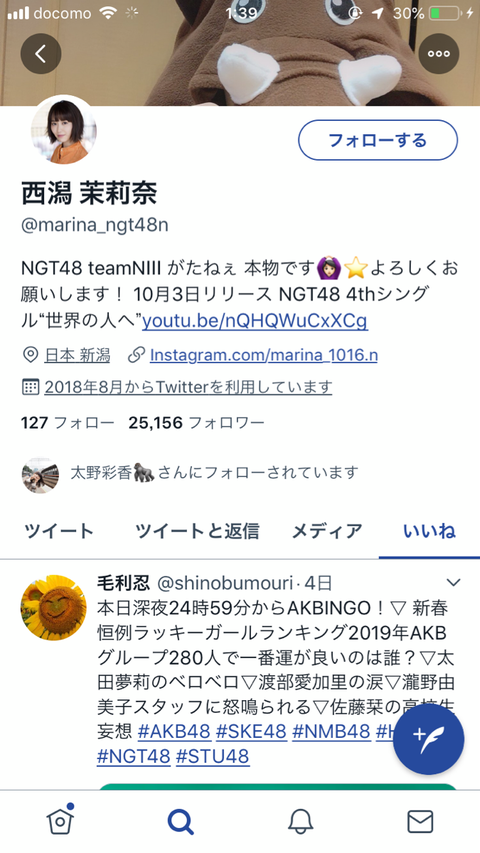Open the three-dot more options menu

439,54
